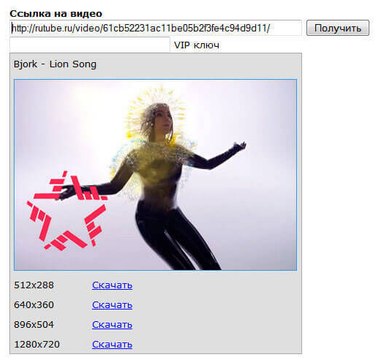Focus the VIP ключ input field
The height and width of the screenshot is (360, 379).
coord(90,45)
